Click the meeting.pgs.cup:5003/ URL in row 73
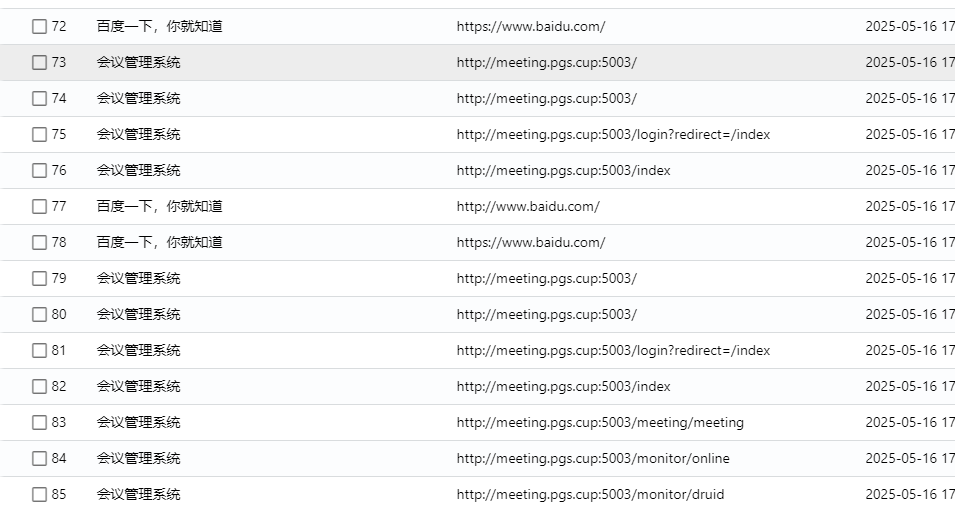 pos(547,62)
